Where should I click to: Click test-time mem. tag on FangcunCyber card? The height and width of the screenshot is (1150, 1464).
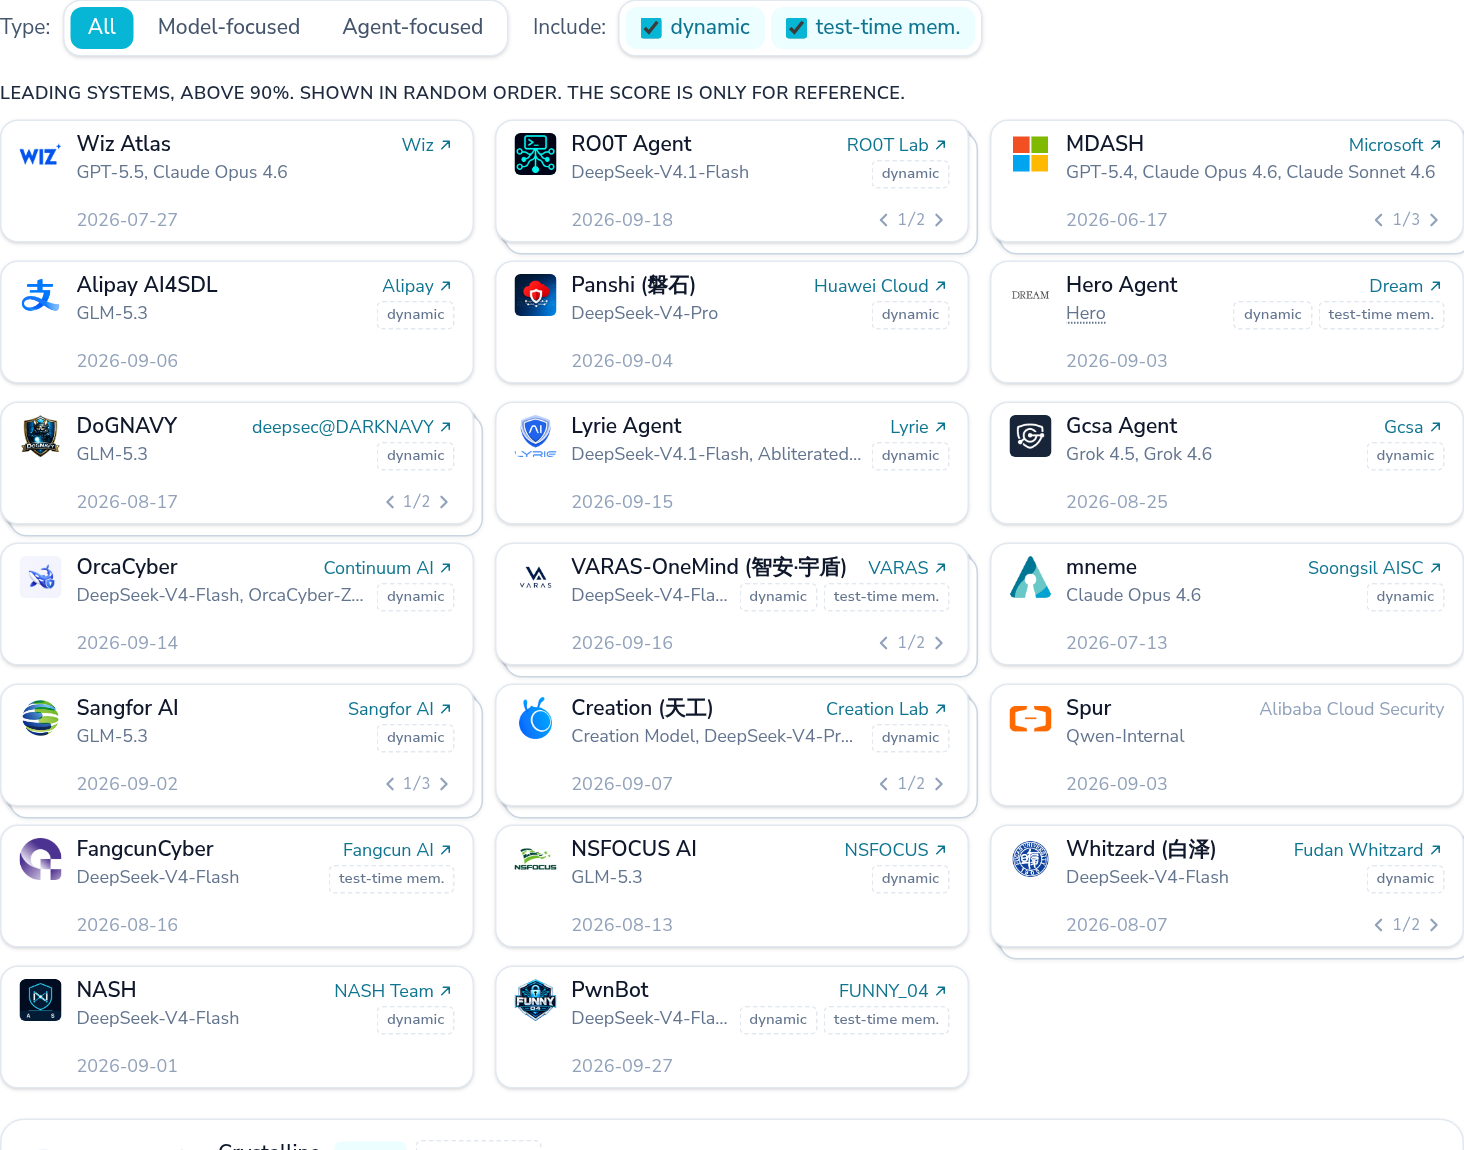pos(391,879)
